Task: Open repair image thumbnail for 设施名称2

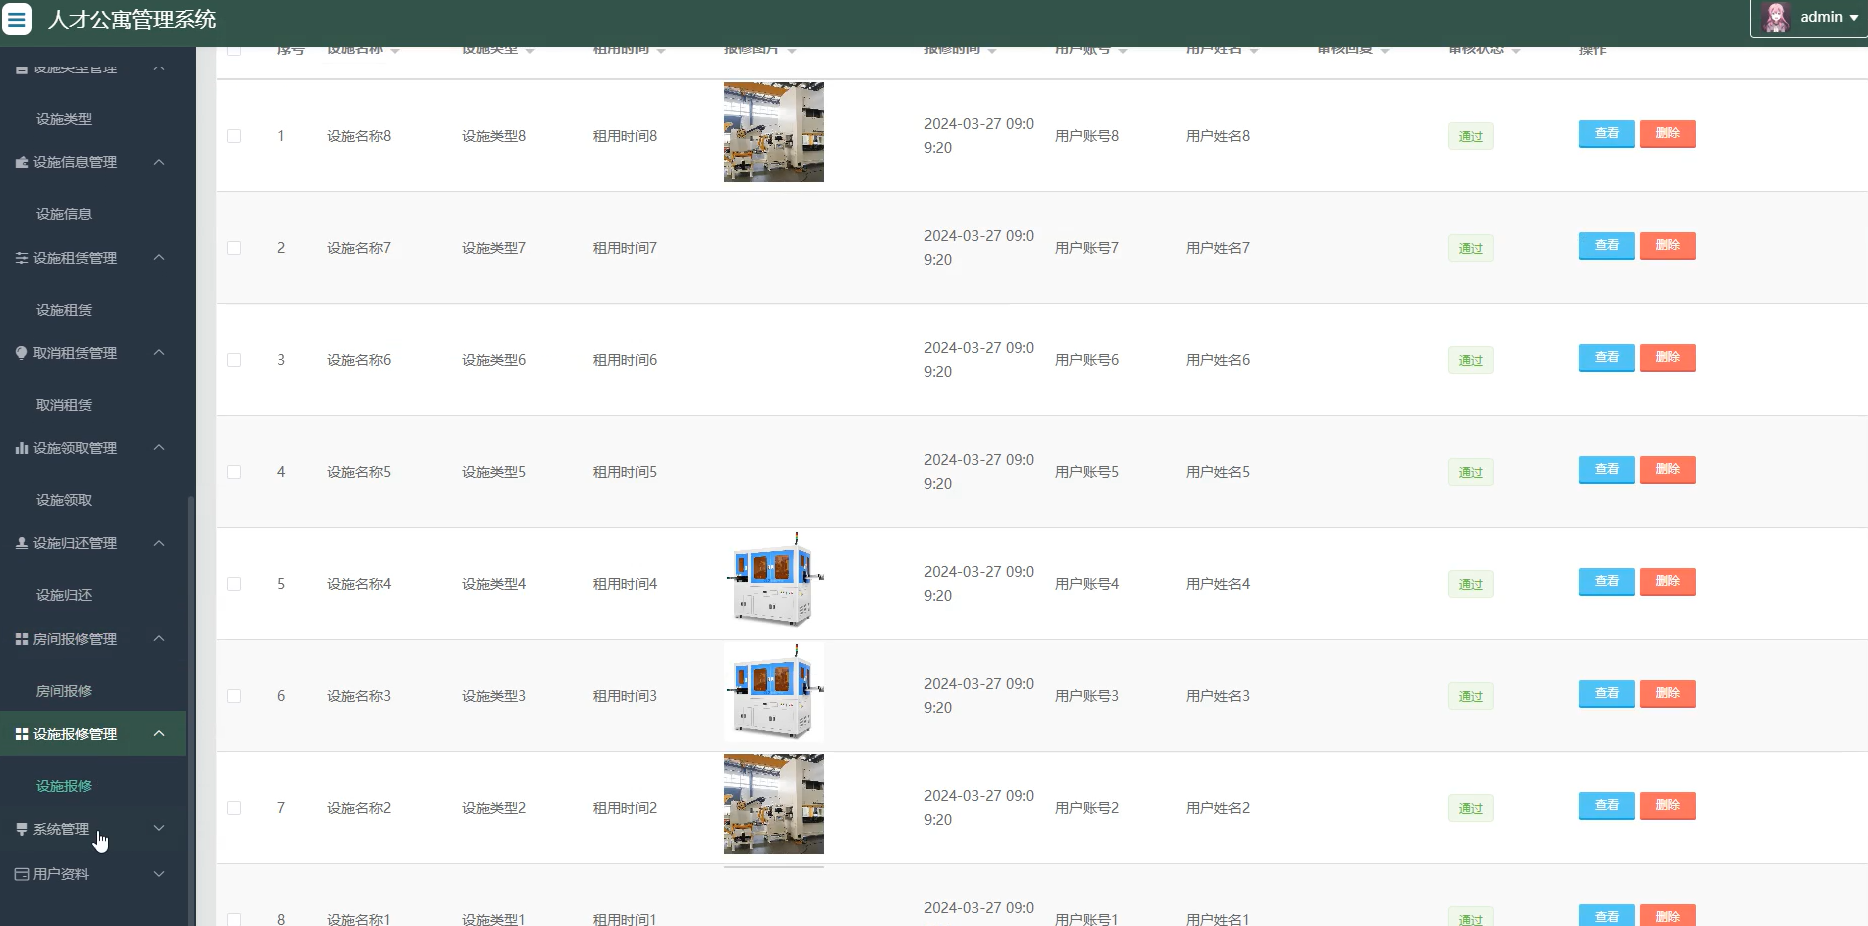Action: tap(774, 804)
